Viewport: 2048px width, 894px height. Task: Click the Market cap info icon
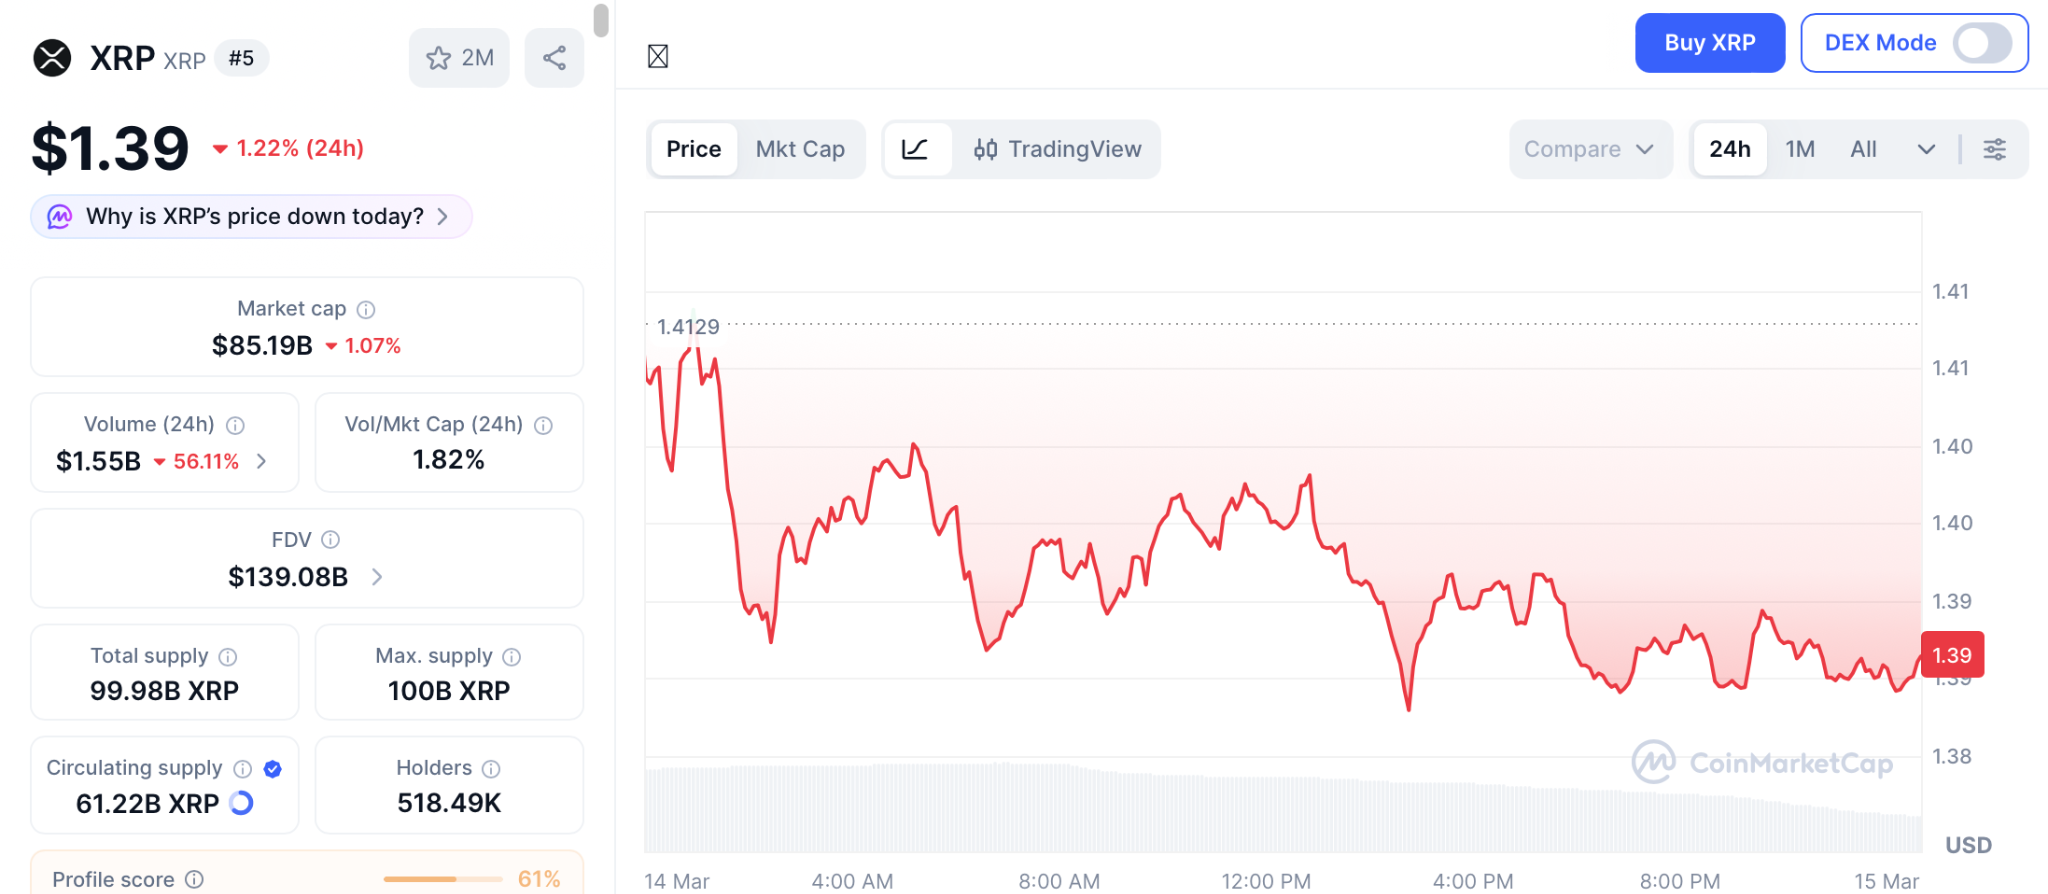[x=366, y=309]
